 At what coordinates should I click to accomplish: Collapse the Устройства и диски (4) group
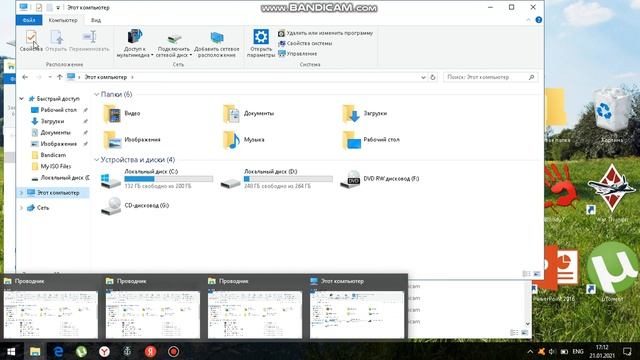click(x=97, y=160)
